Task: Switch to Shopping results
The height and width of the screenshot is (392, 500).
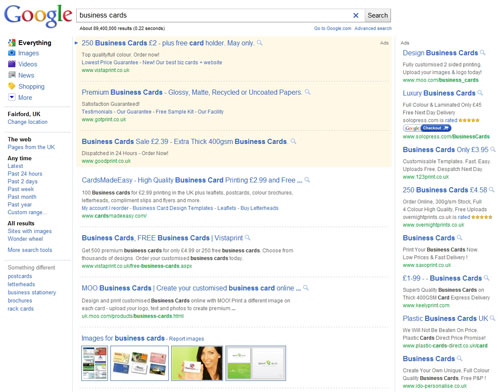Action: [x=31, y=86]
